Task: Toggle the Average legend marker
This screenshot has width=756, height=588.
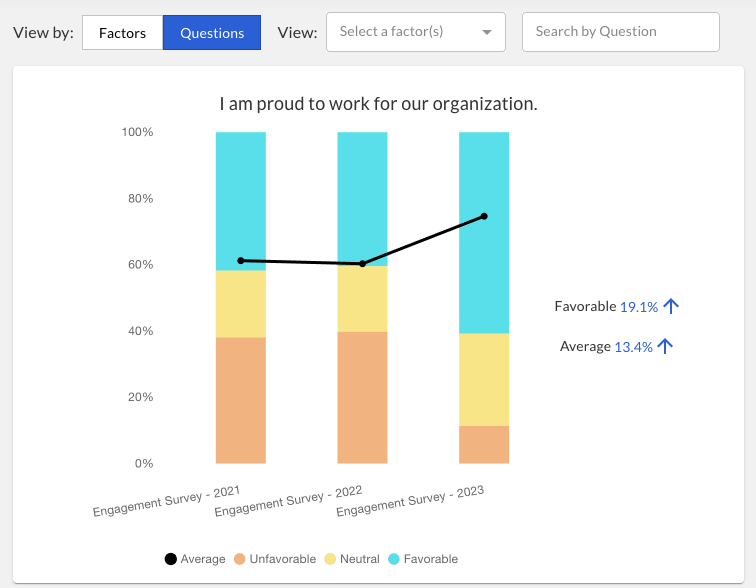Action: pyautogui.click(x=171, y=559)
